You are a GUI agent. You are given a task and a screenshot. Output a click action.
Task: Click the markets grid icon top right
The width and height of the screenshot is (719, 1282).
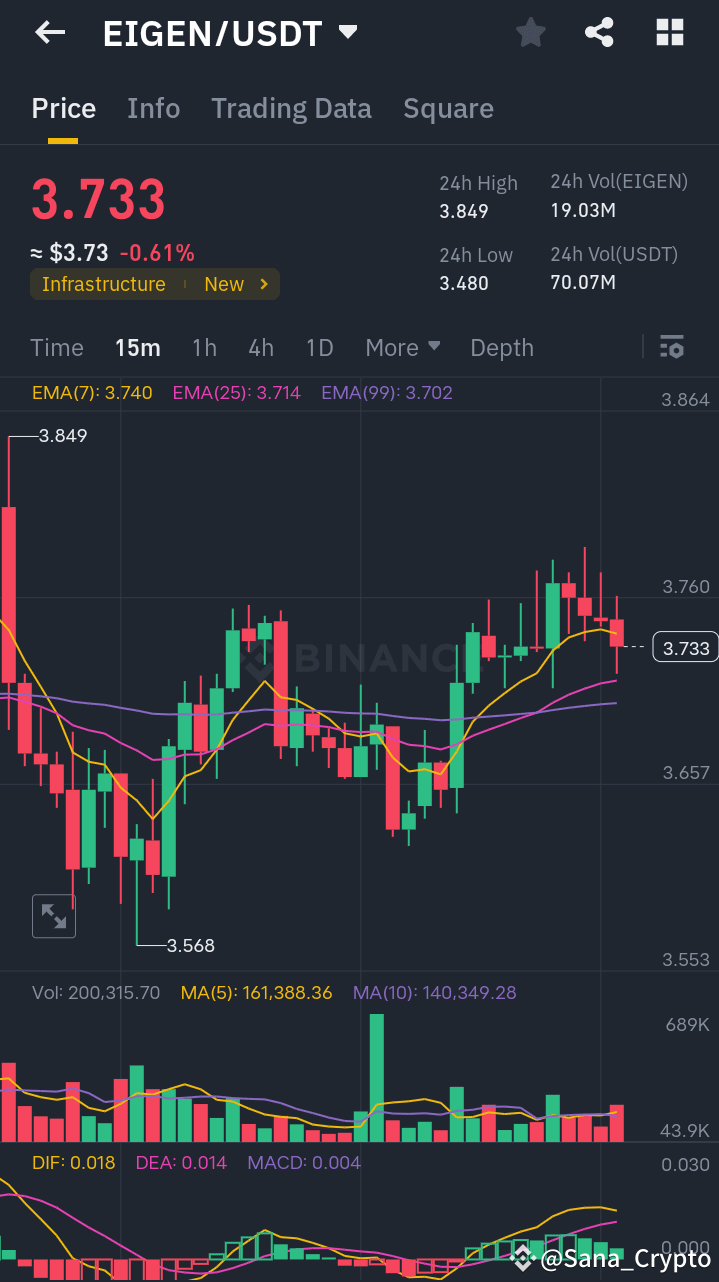(669, 32)
